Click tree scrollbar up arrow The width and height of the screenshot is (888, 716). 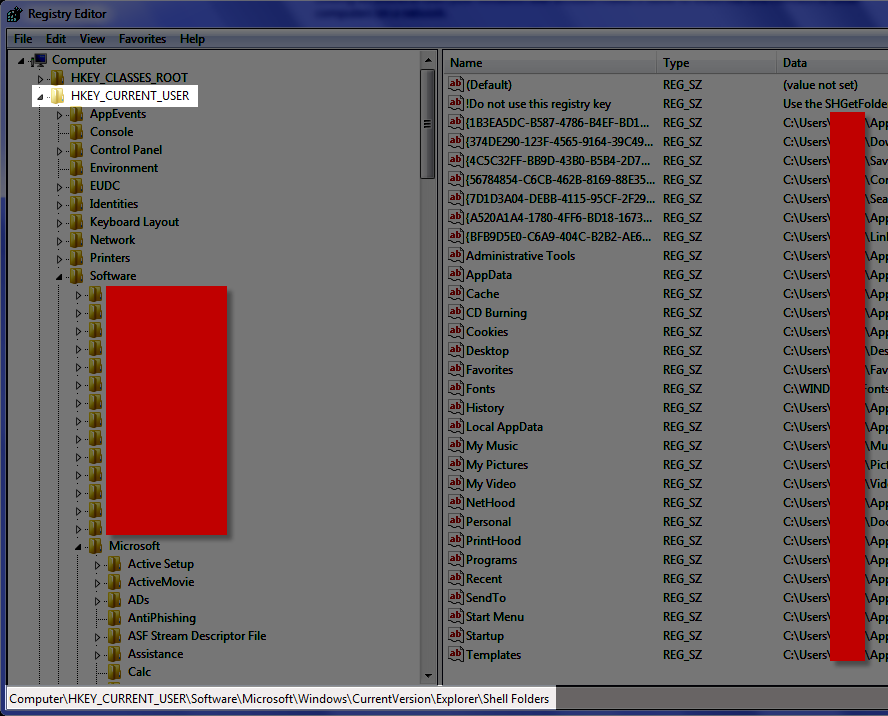click(x=428, y=59)
